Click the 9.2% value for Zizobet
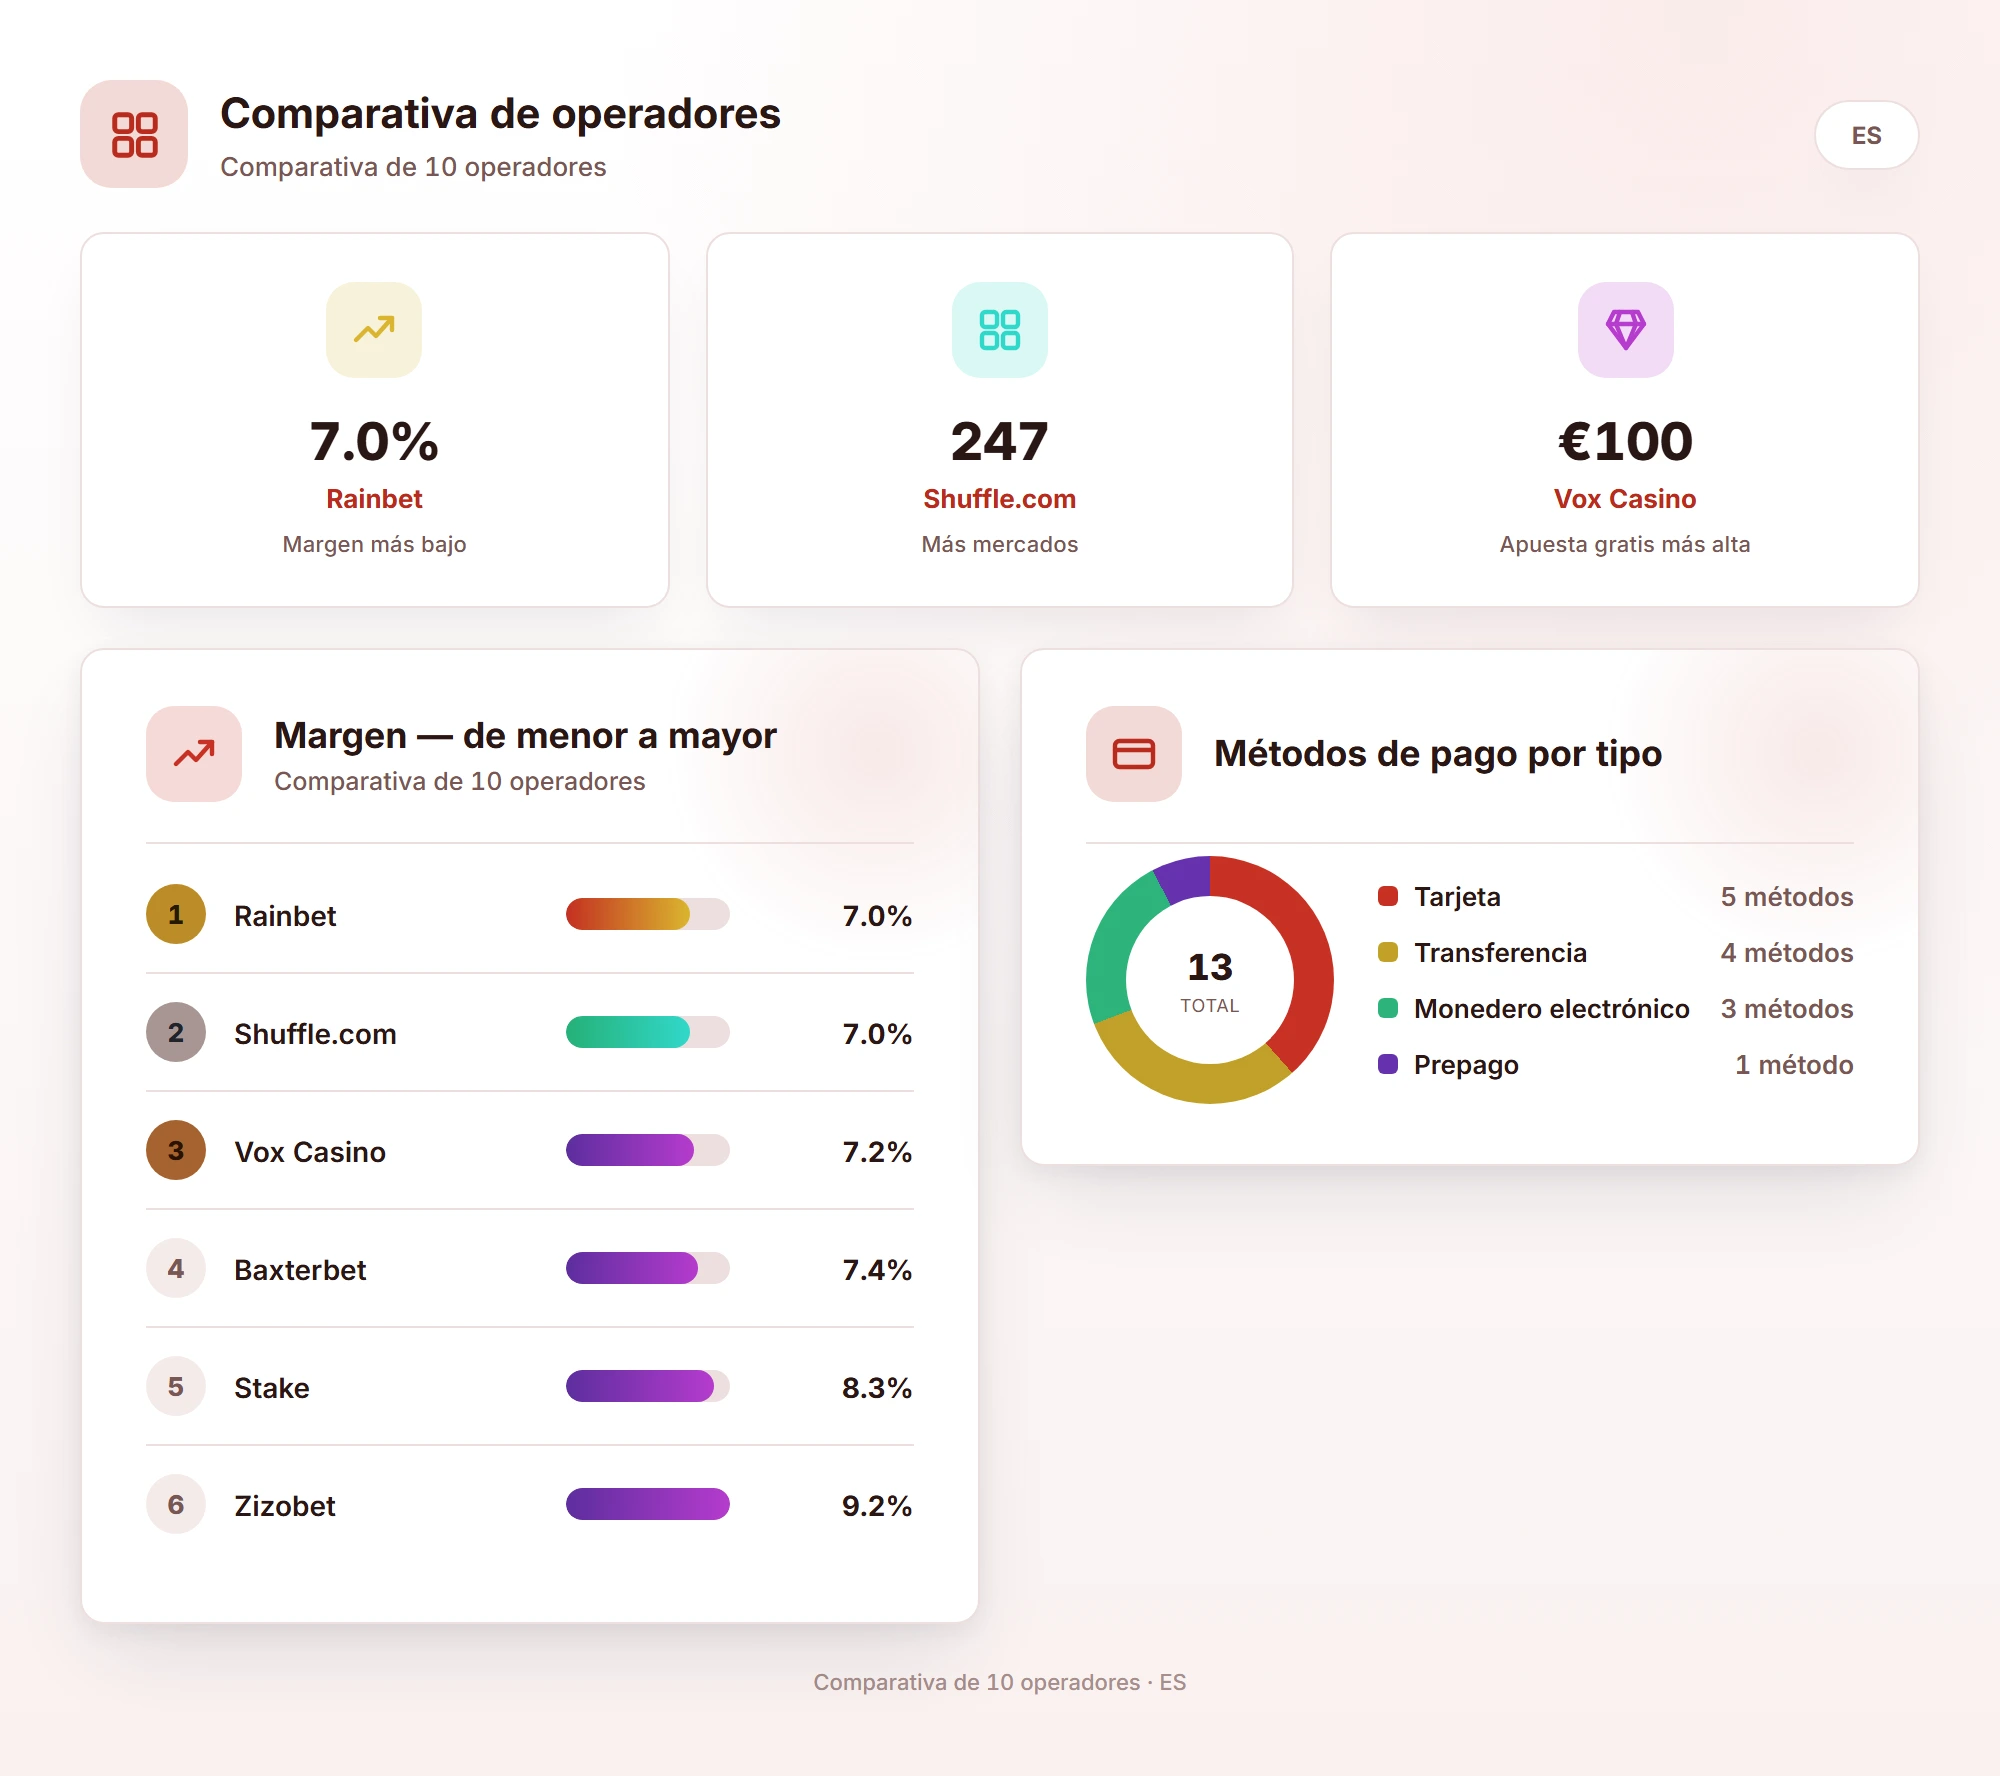 877,1506
